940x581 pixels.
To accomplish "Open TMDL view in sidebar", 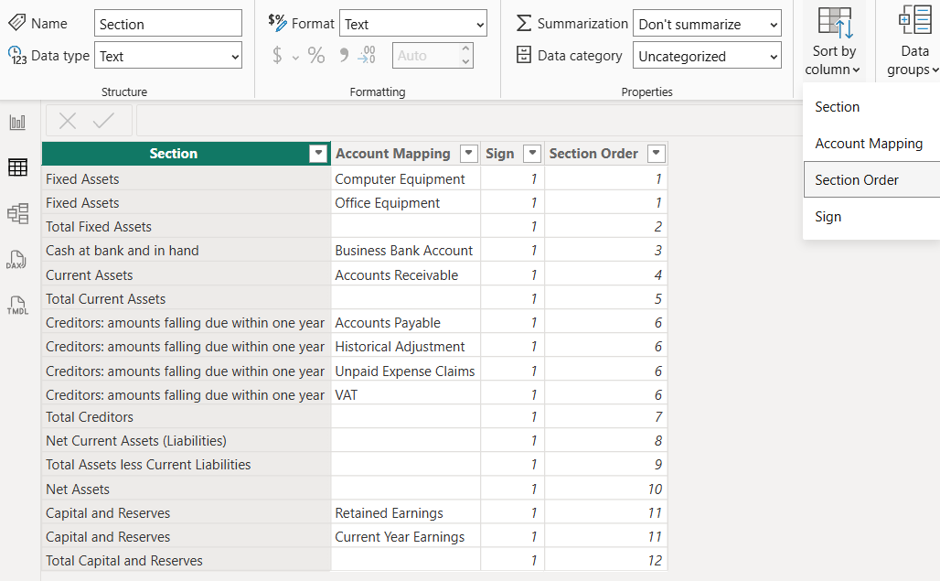I will pyautogui.click(x=17, y=305).
